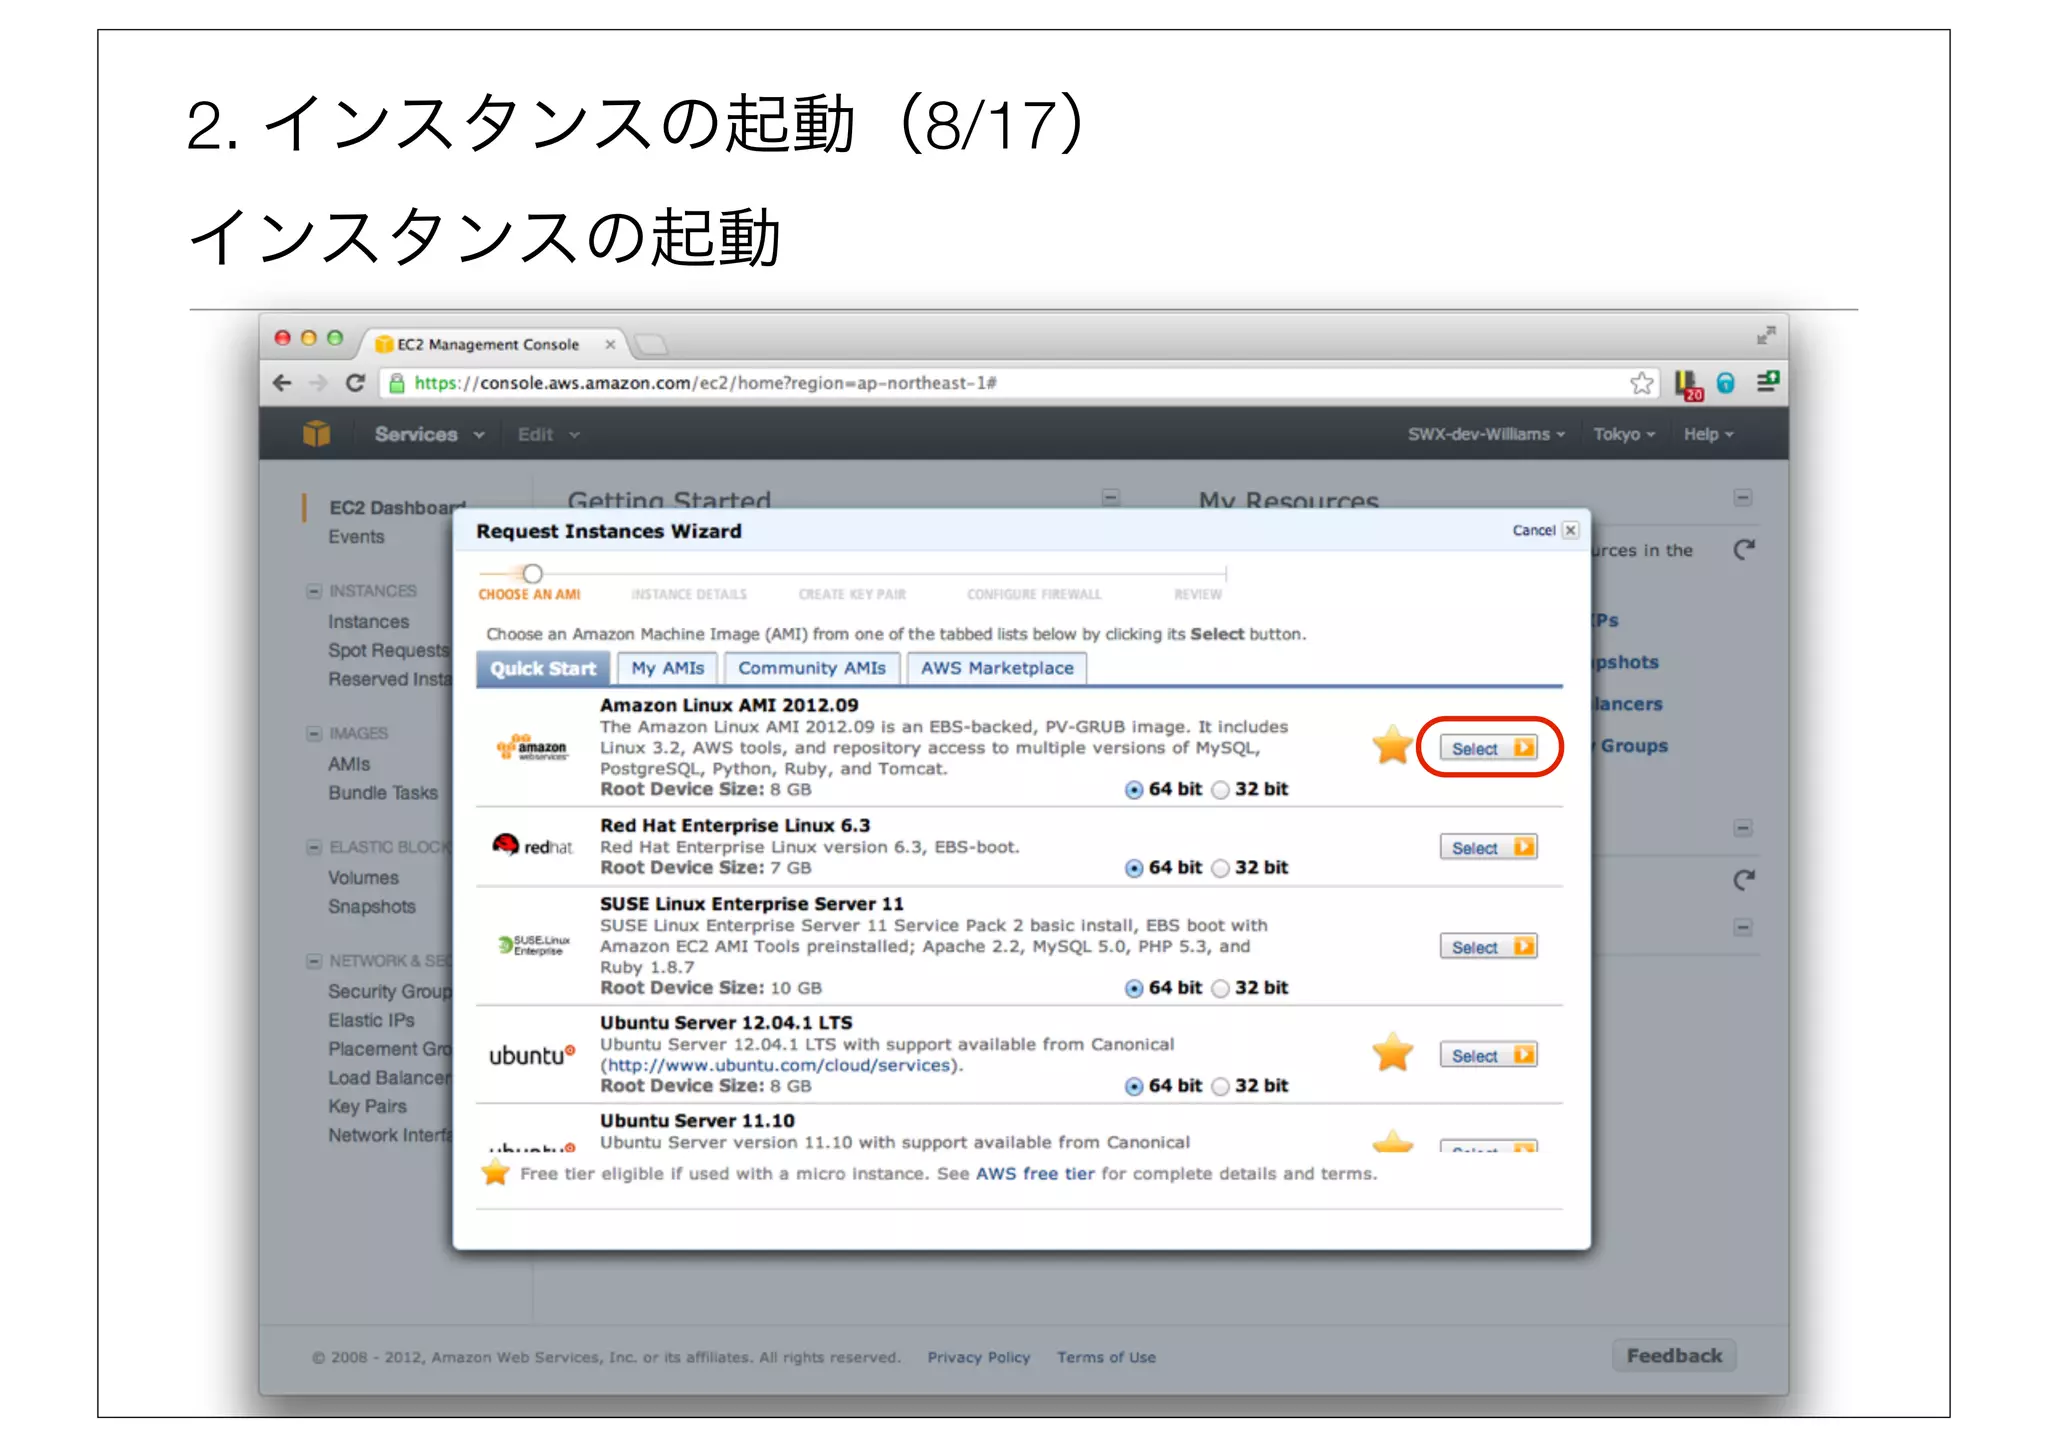Click the wizard progress step marker
The image size is (2048, 1447).
click(533, 573)
